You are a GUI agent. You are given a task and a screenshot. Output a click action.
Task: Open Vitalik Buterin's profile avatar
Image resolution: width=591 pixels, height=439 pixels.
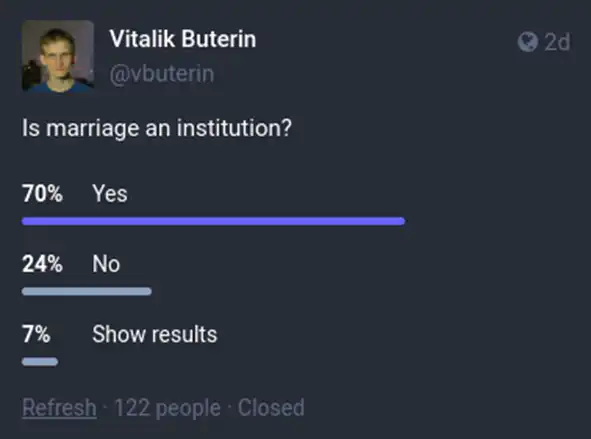(x=58, y=56)
